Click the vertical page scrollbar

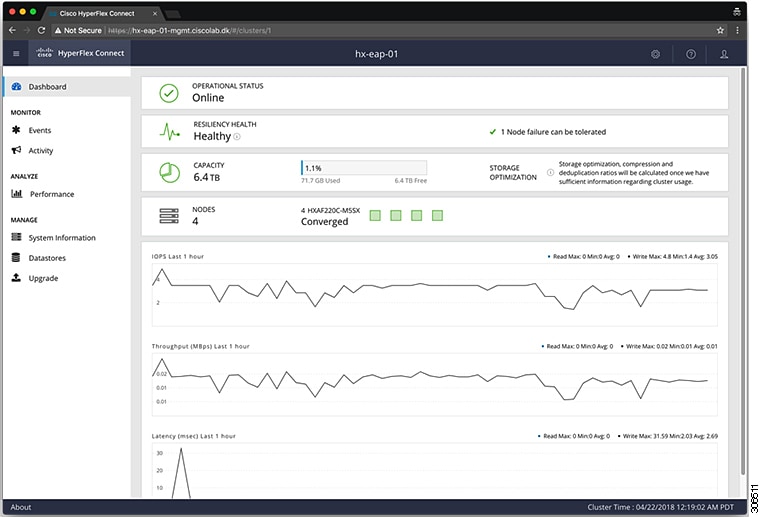[x=743, y=272]
